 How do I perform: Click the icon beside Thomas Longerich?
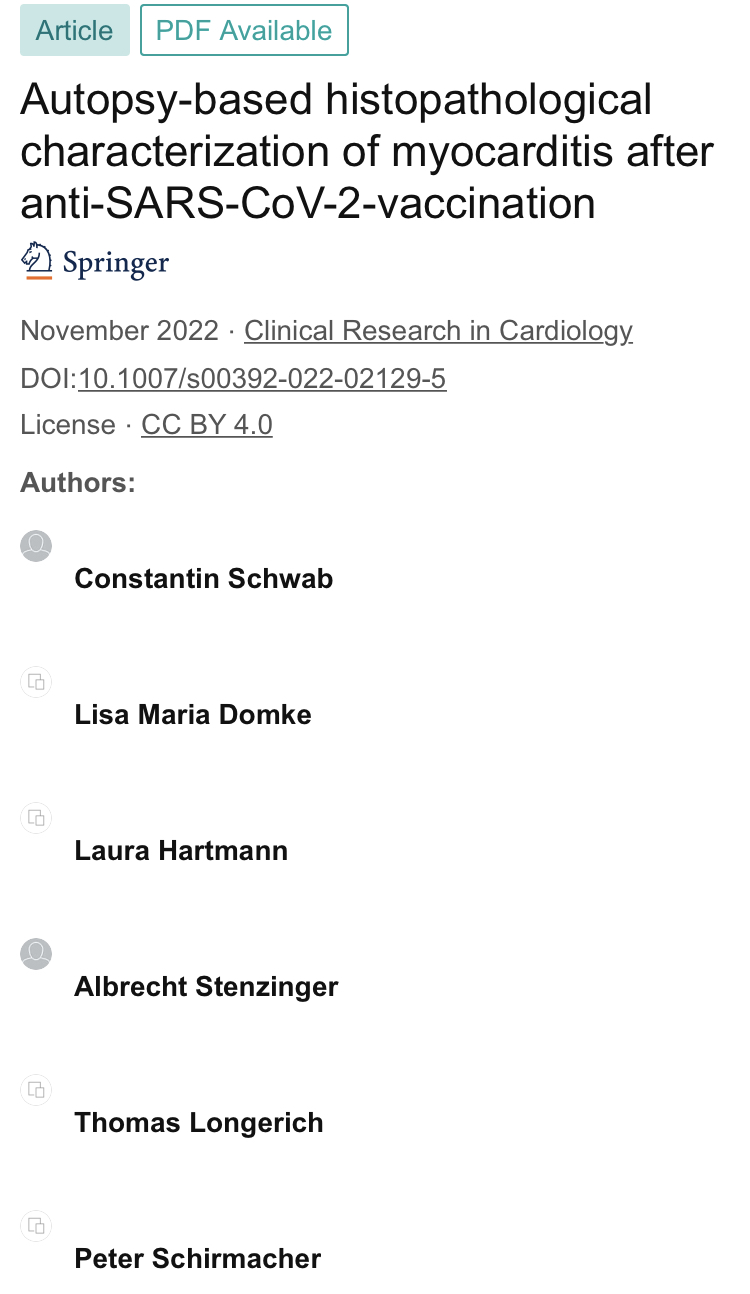36,1090
